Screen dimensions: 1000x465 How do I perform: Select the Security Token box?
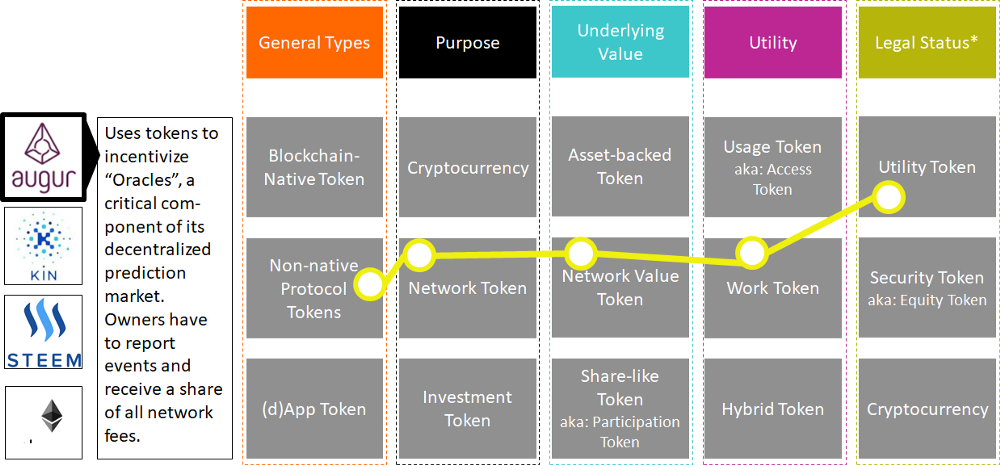click(x=926, y=288)
